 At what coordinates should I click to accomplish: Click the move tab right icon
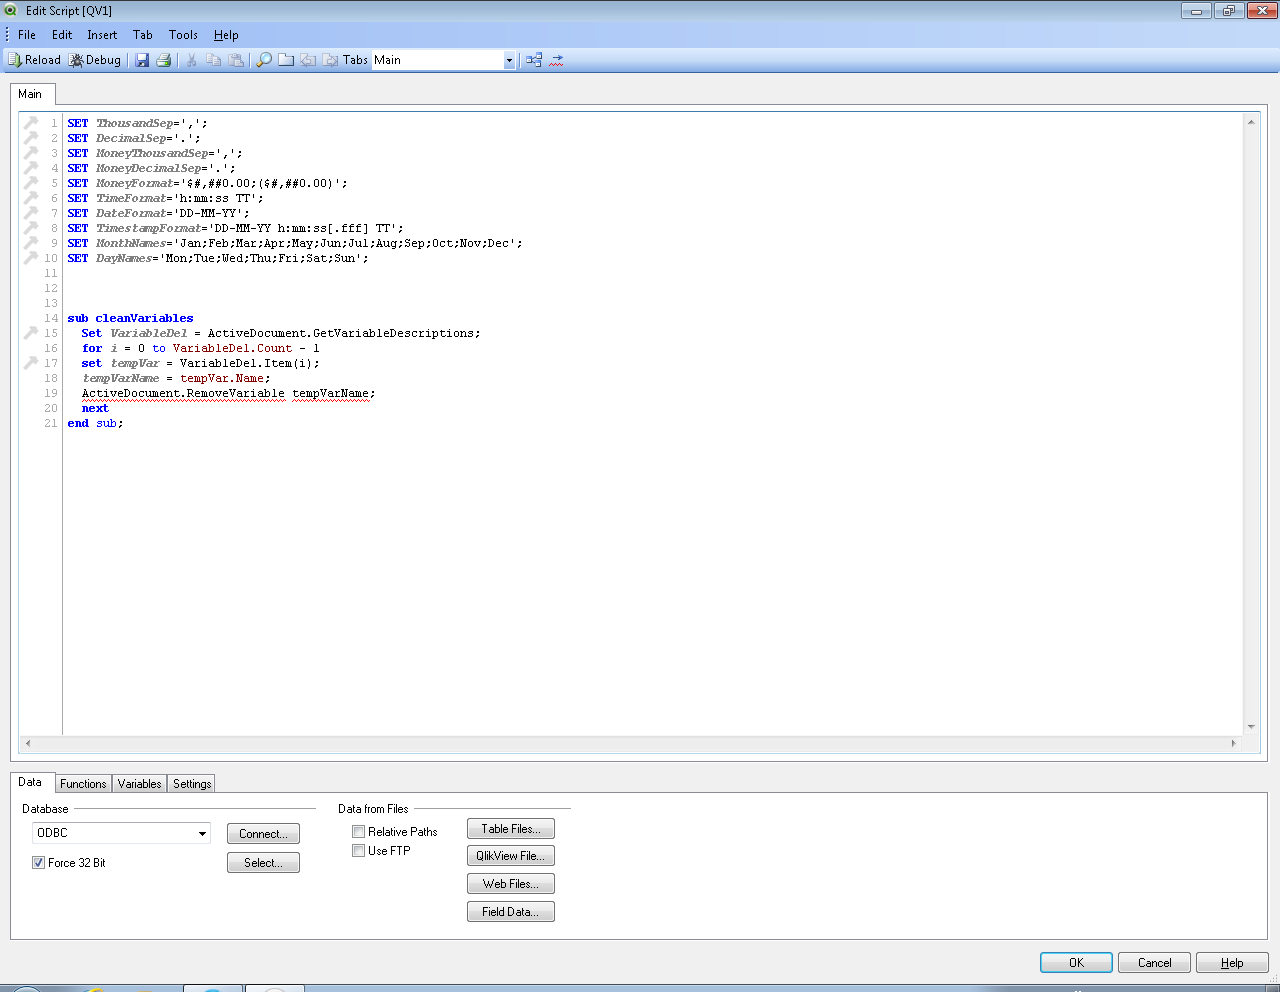[x=330, y=60]
